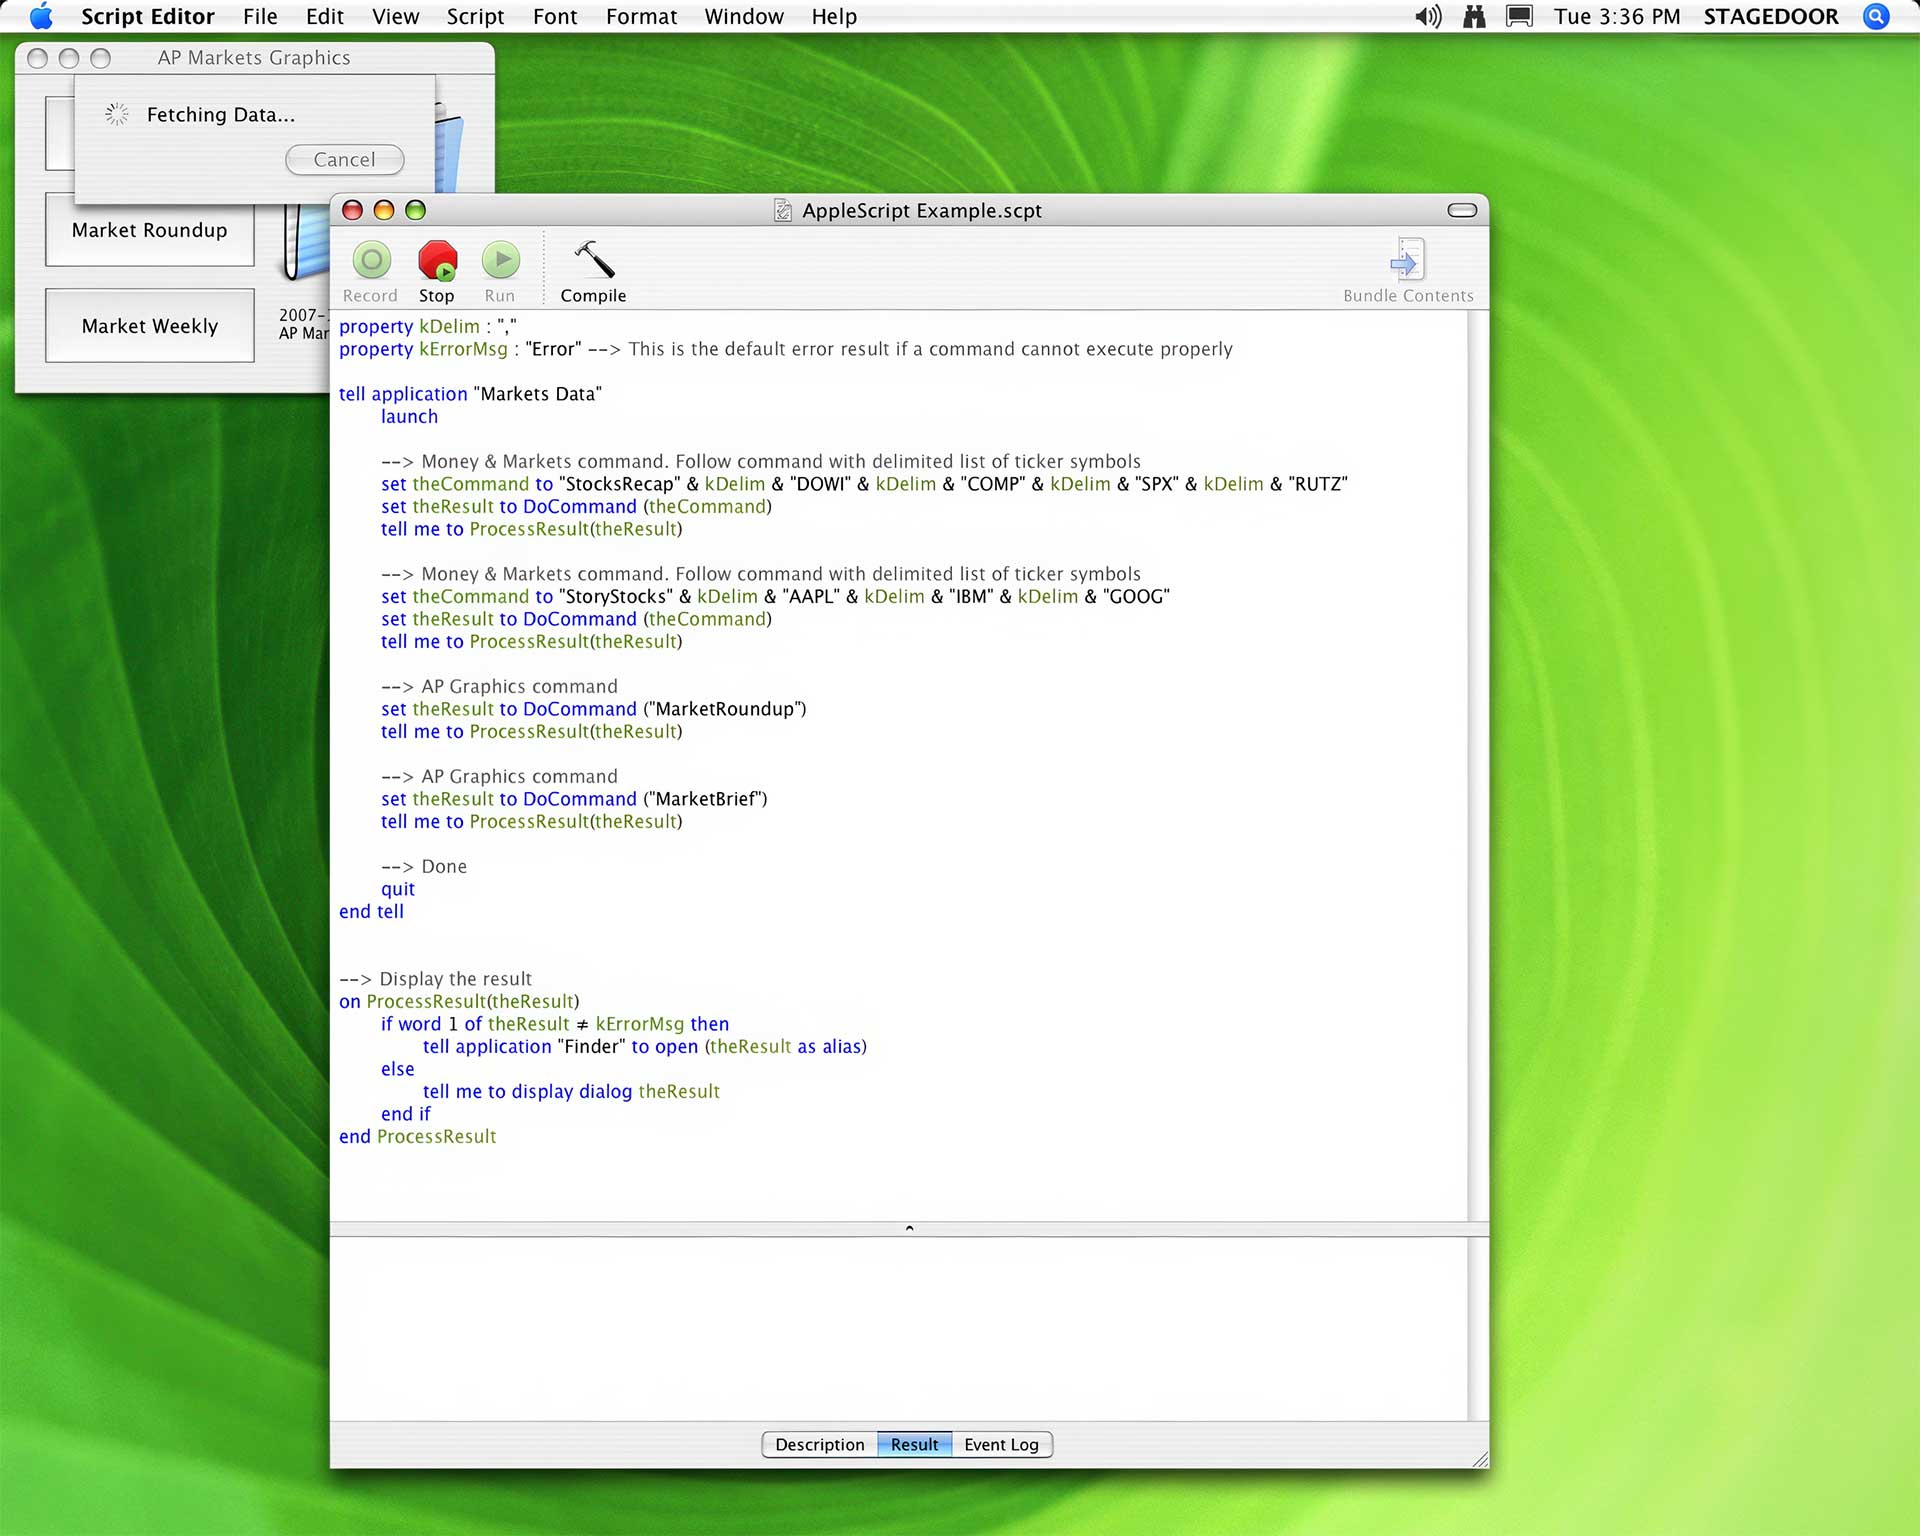Open the File menu
Image resolution: width=1920 pixels, height=1536 pixels.
click(x=260, y=16)
